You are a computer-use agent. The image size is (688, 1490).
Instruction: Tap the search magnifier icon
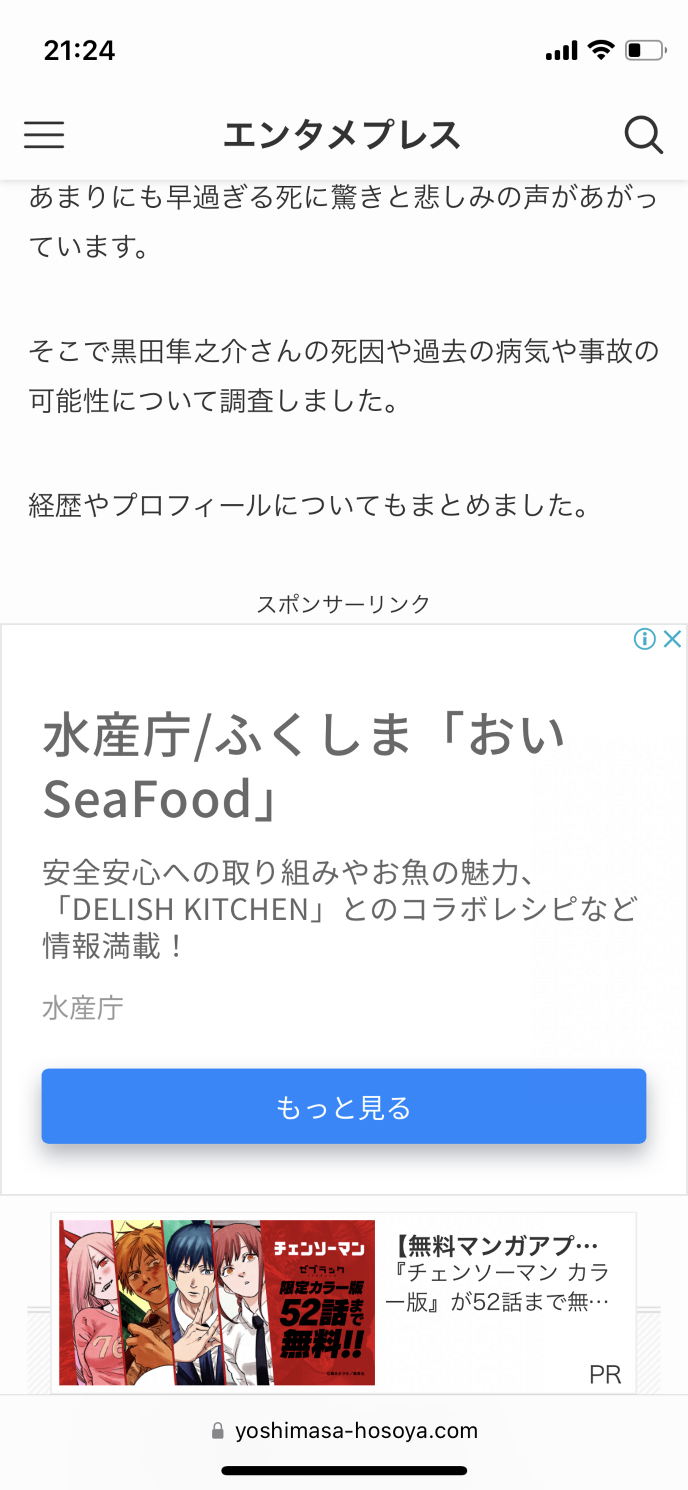point(643,135)
